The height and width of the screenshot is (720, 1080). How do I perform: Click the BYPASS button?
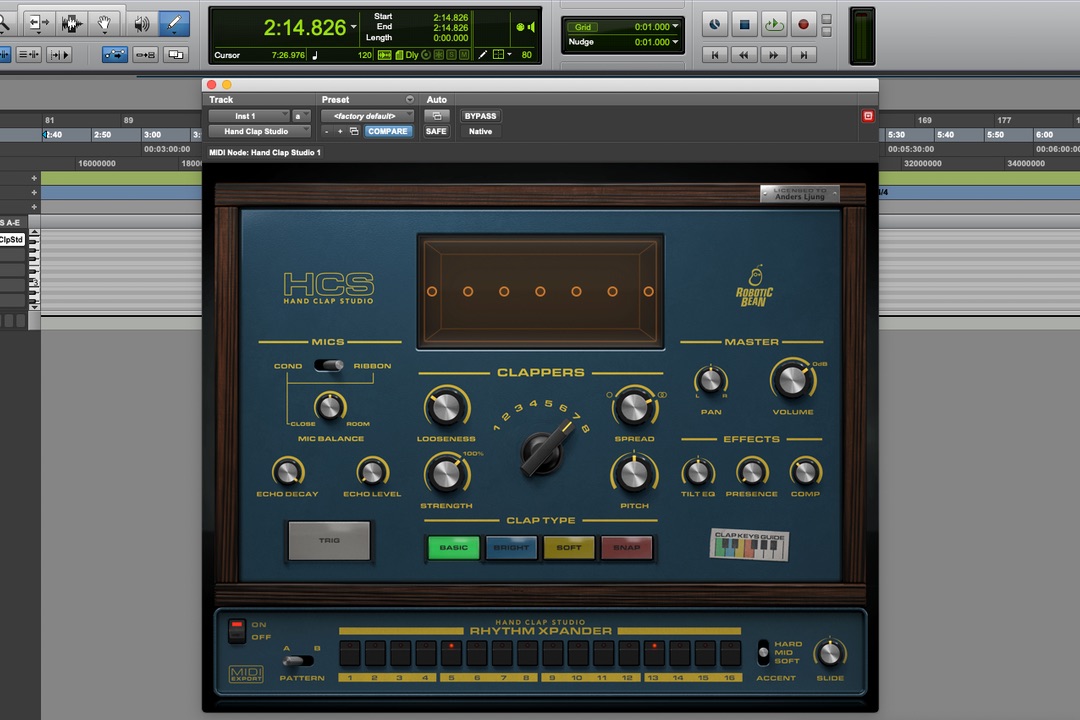480,116
